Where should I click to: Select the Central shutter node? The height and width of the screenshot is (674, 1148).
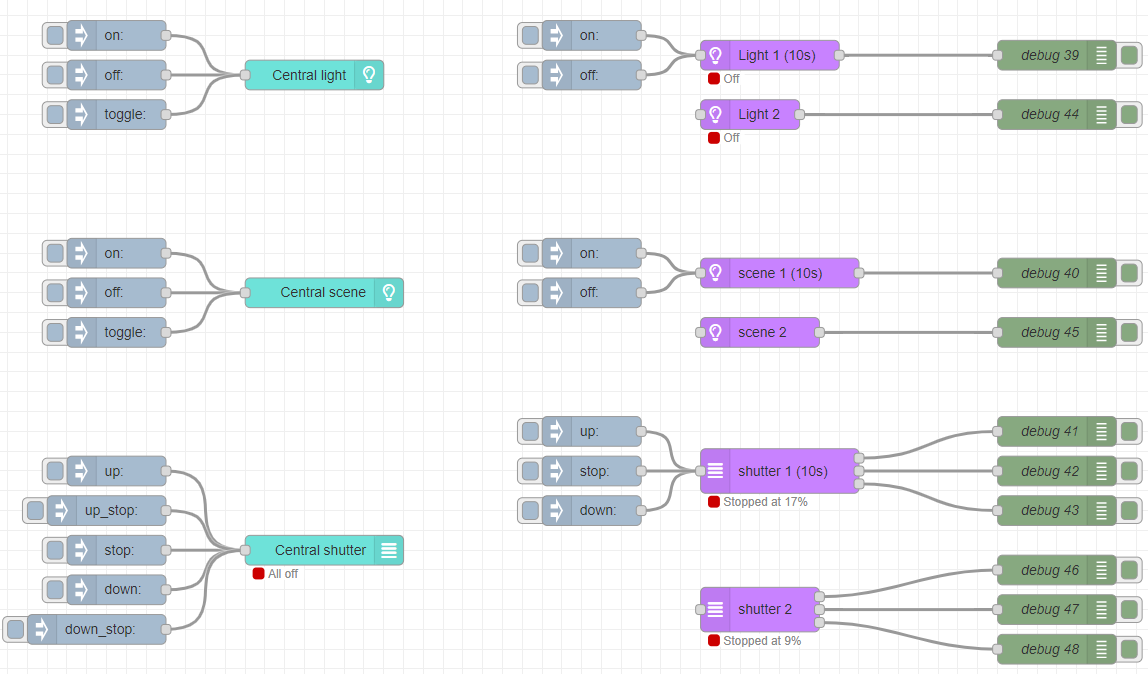[x=324, y=550]
